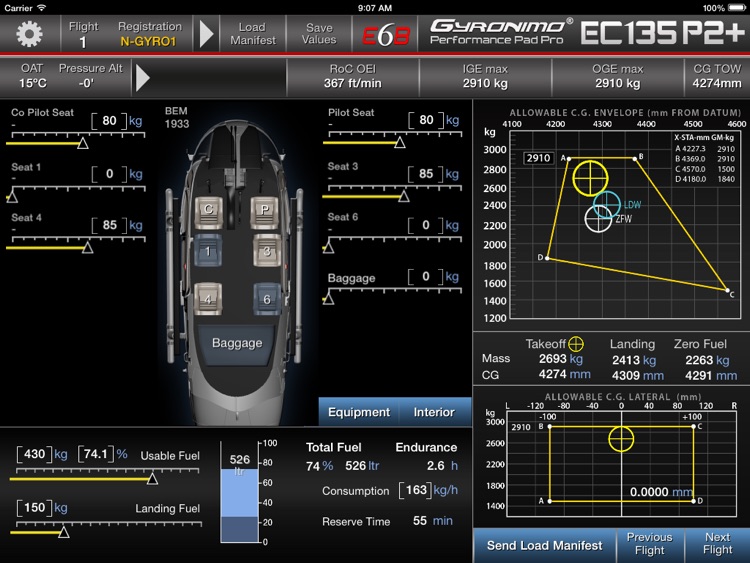Screen dimensions: 750x563
Task: Open the Load Manifest
Action: 253,34
